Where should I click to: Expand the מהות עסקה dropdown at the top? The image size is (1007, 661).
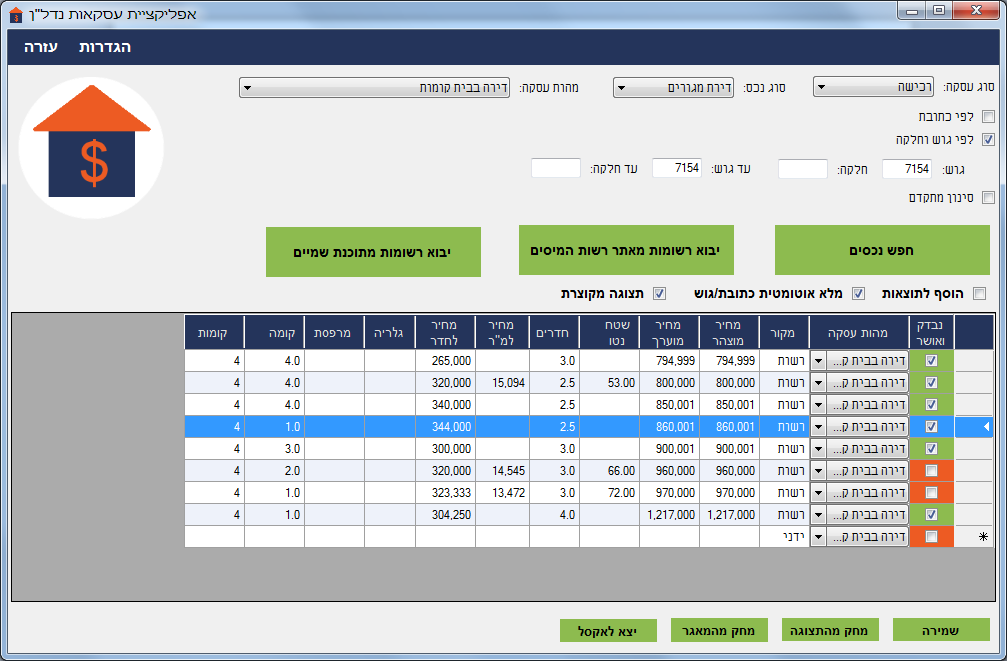(374, 87)
